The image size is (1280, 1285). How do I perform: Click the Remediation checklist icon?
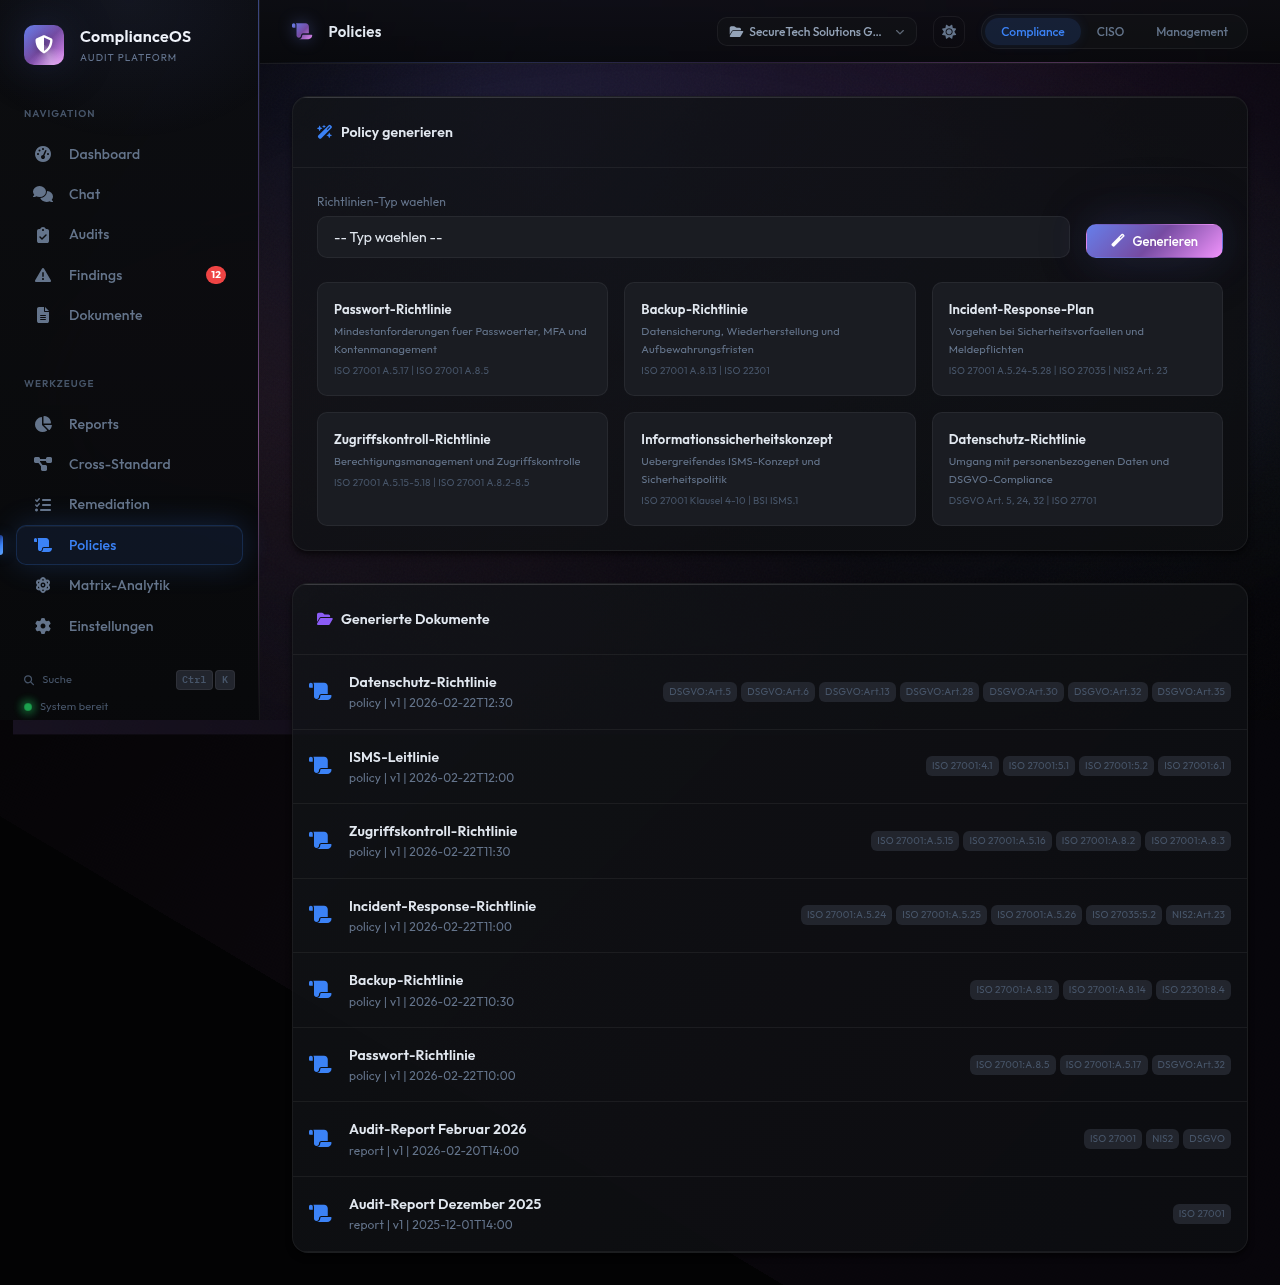click(43, 505)
